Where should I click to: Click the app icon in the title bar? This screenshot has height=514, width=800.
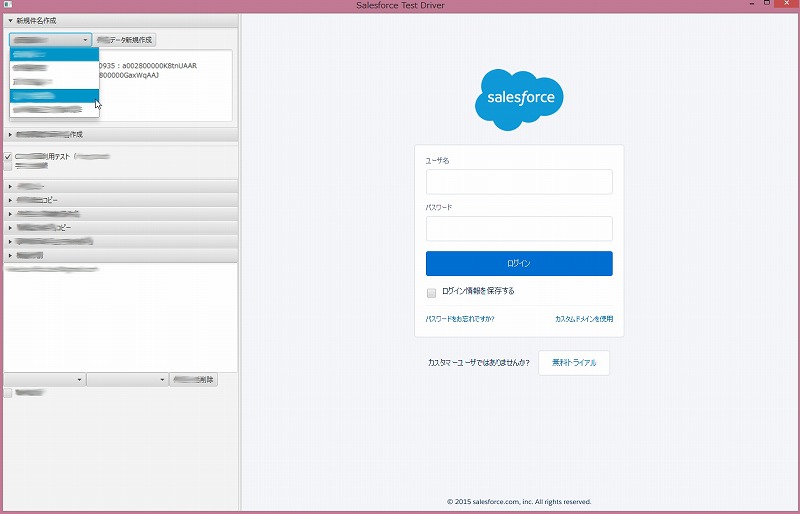click(8, 5)
